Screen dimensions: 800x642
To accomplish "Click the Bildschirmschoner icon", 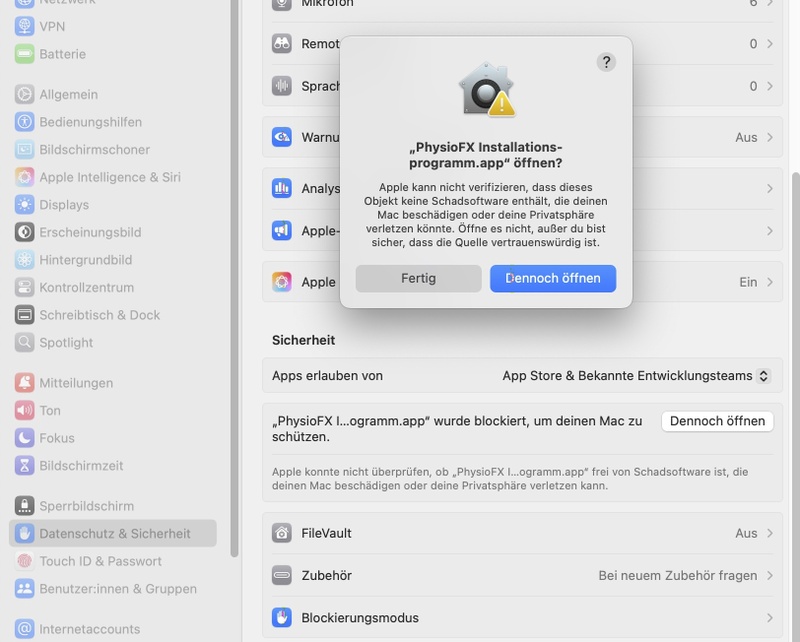I will [24, 149].
